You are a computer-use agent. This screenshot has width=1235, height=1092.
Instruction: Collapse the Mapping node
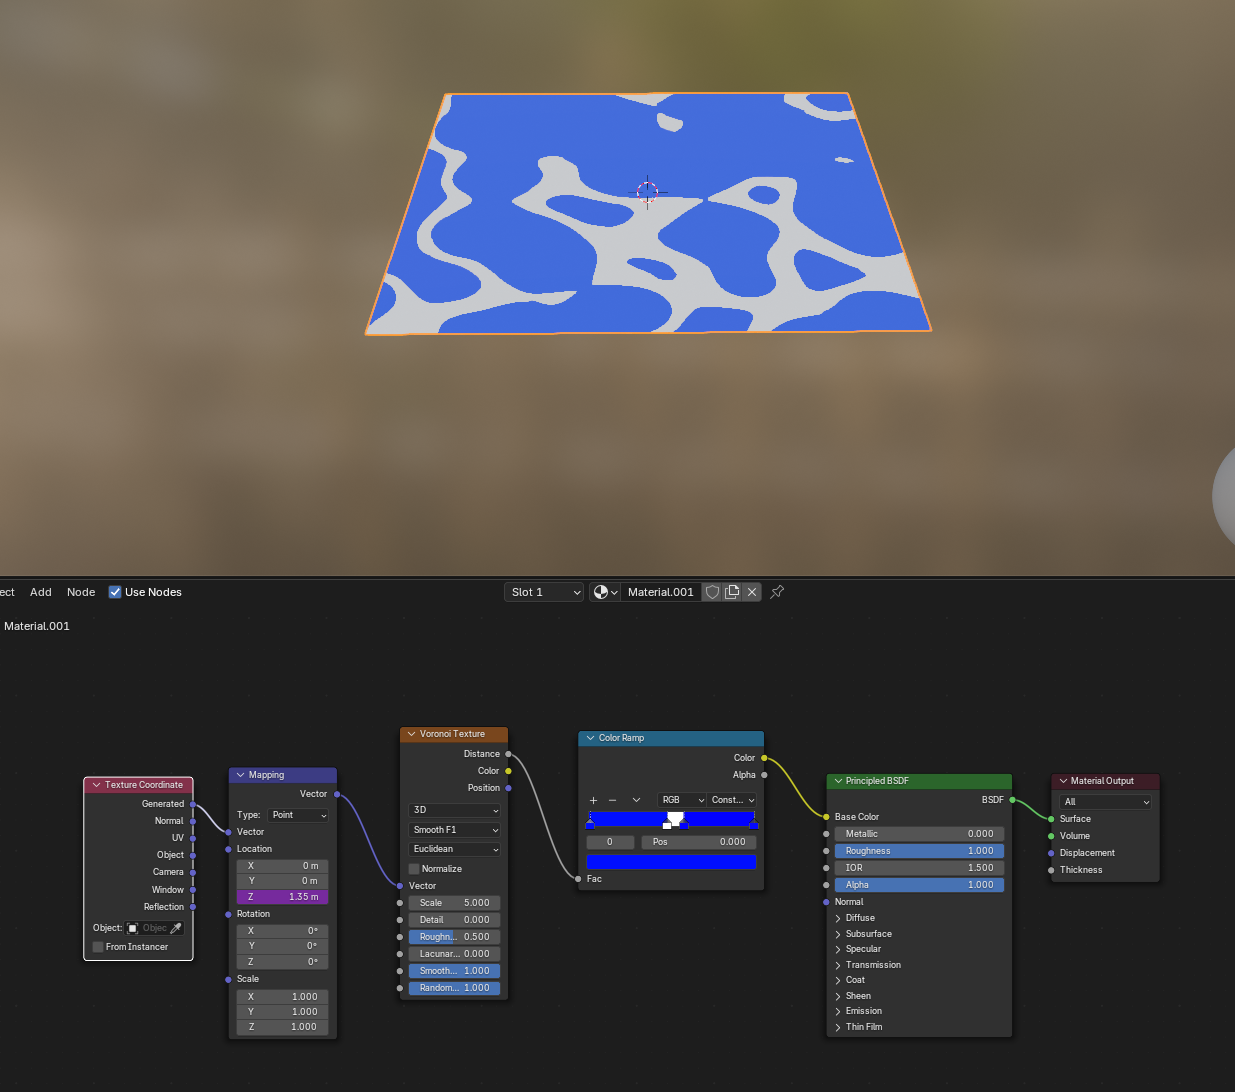pyautogui.click(x=240, y=775)
